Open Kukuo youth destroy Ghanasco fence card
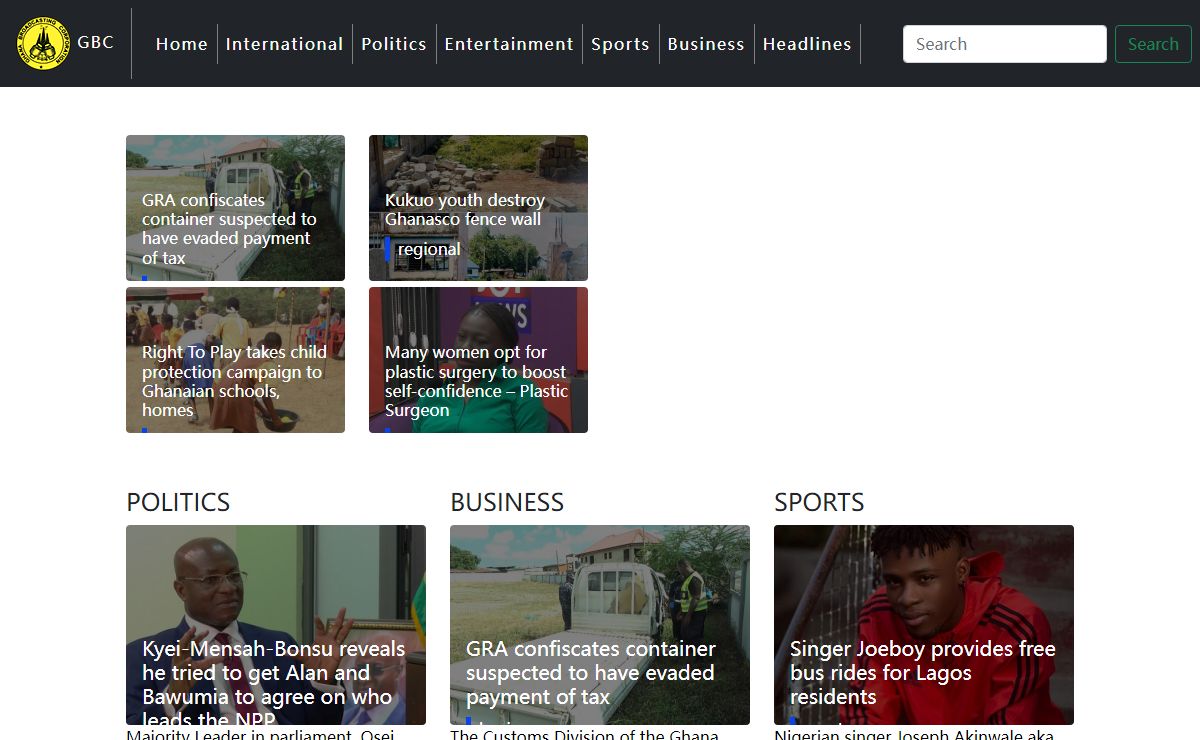Viewport: 1200px width, 740px height. click(x=478, y=208)
